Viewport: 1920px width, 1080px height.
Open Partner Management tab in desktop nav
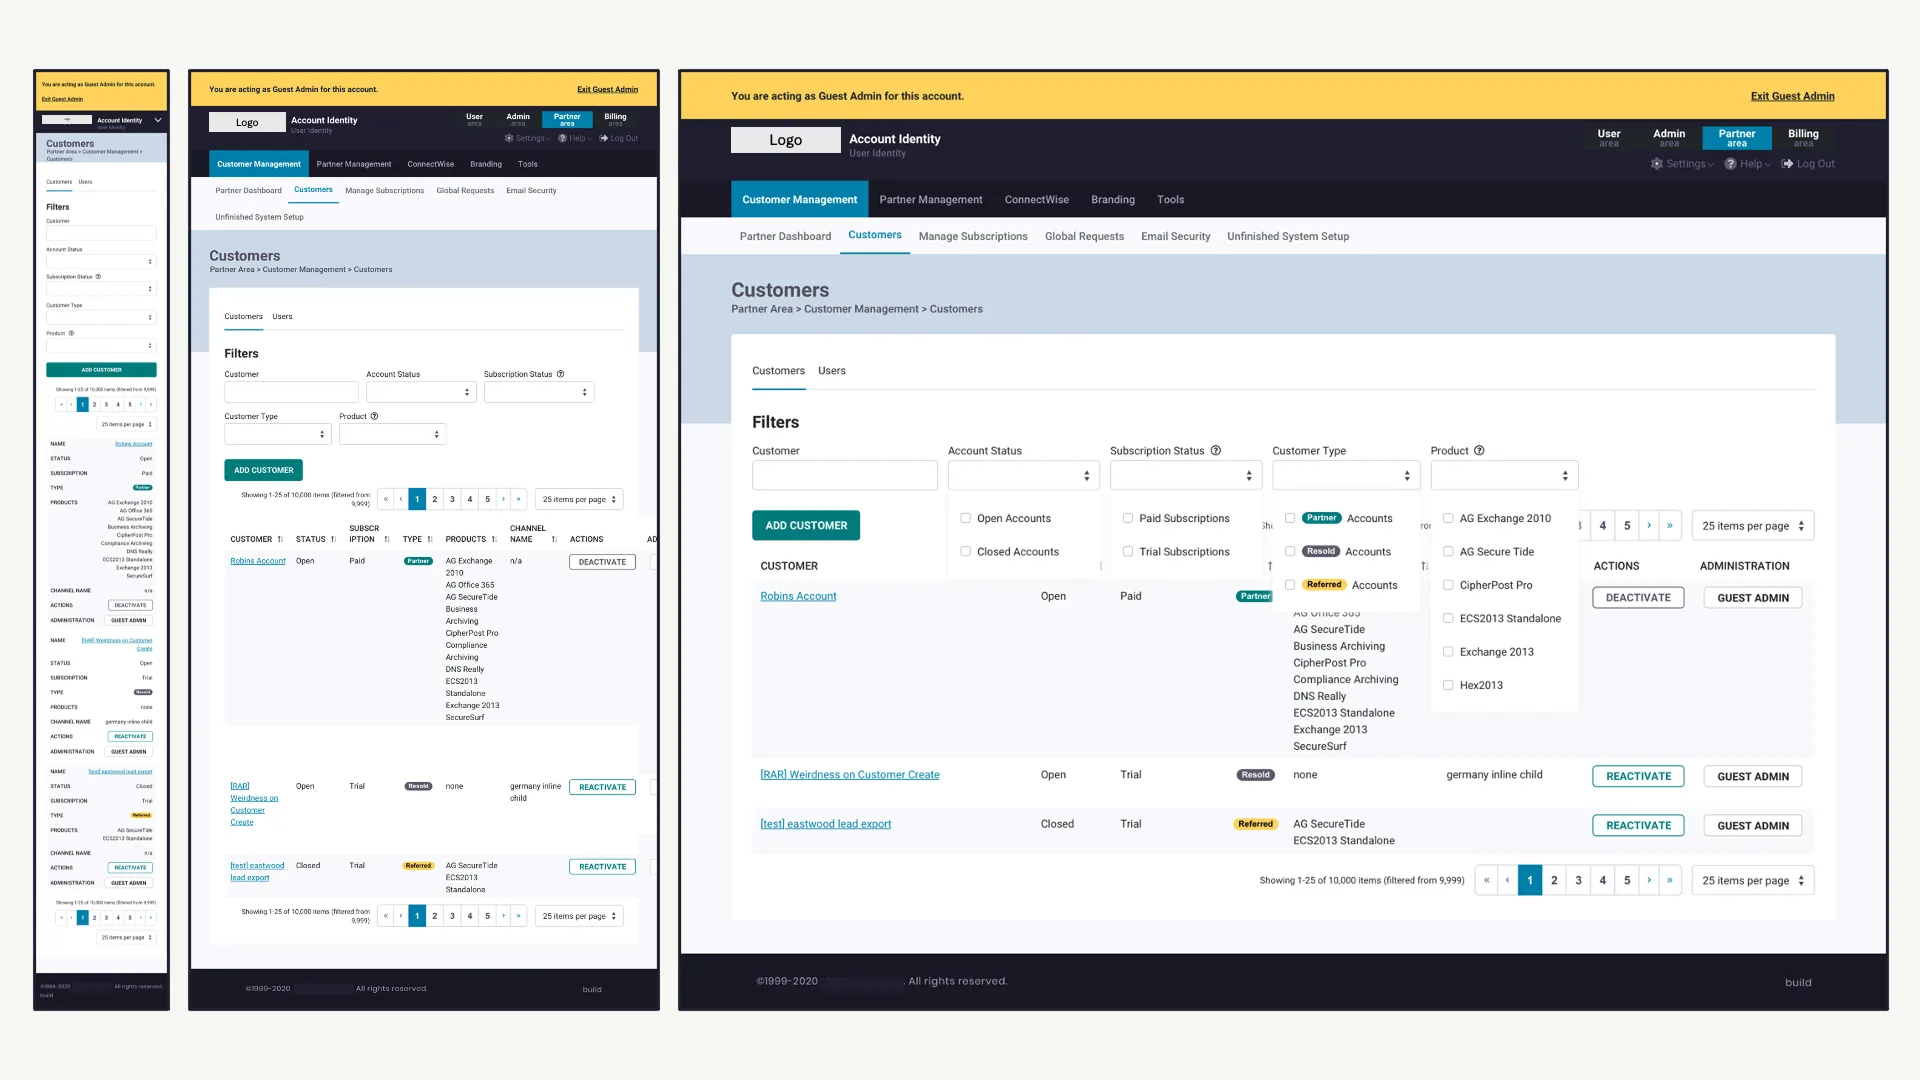point(931,200)
